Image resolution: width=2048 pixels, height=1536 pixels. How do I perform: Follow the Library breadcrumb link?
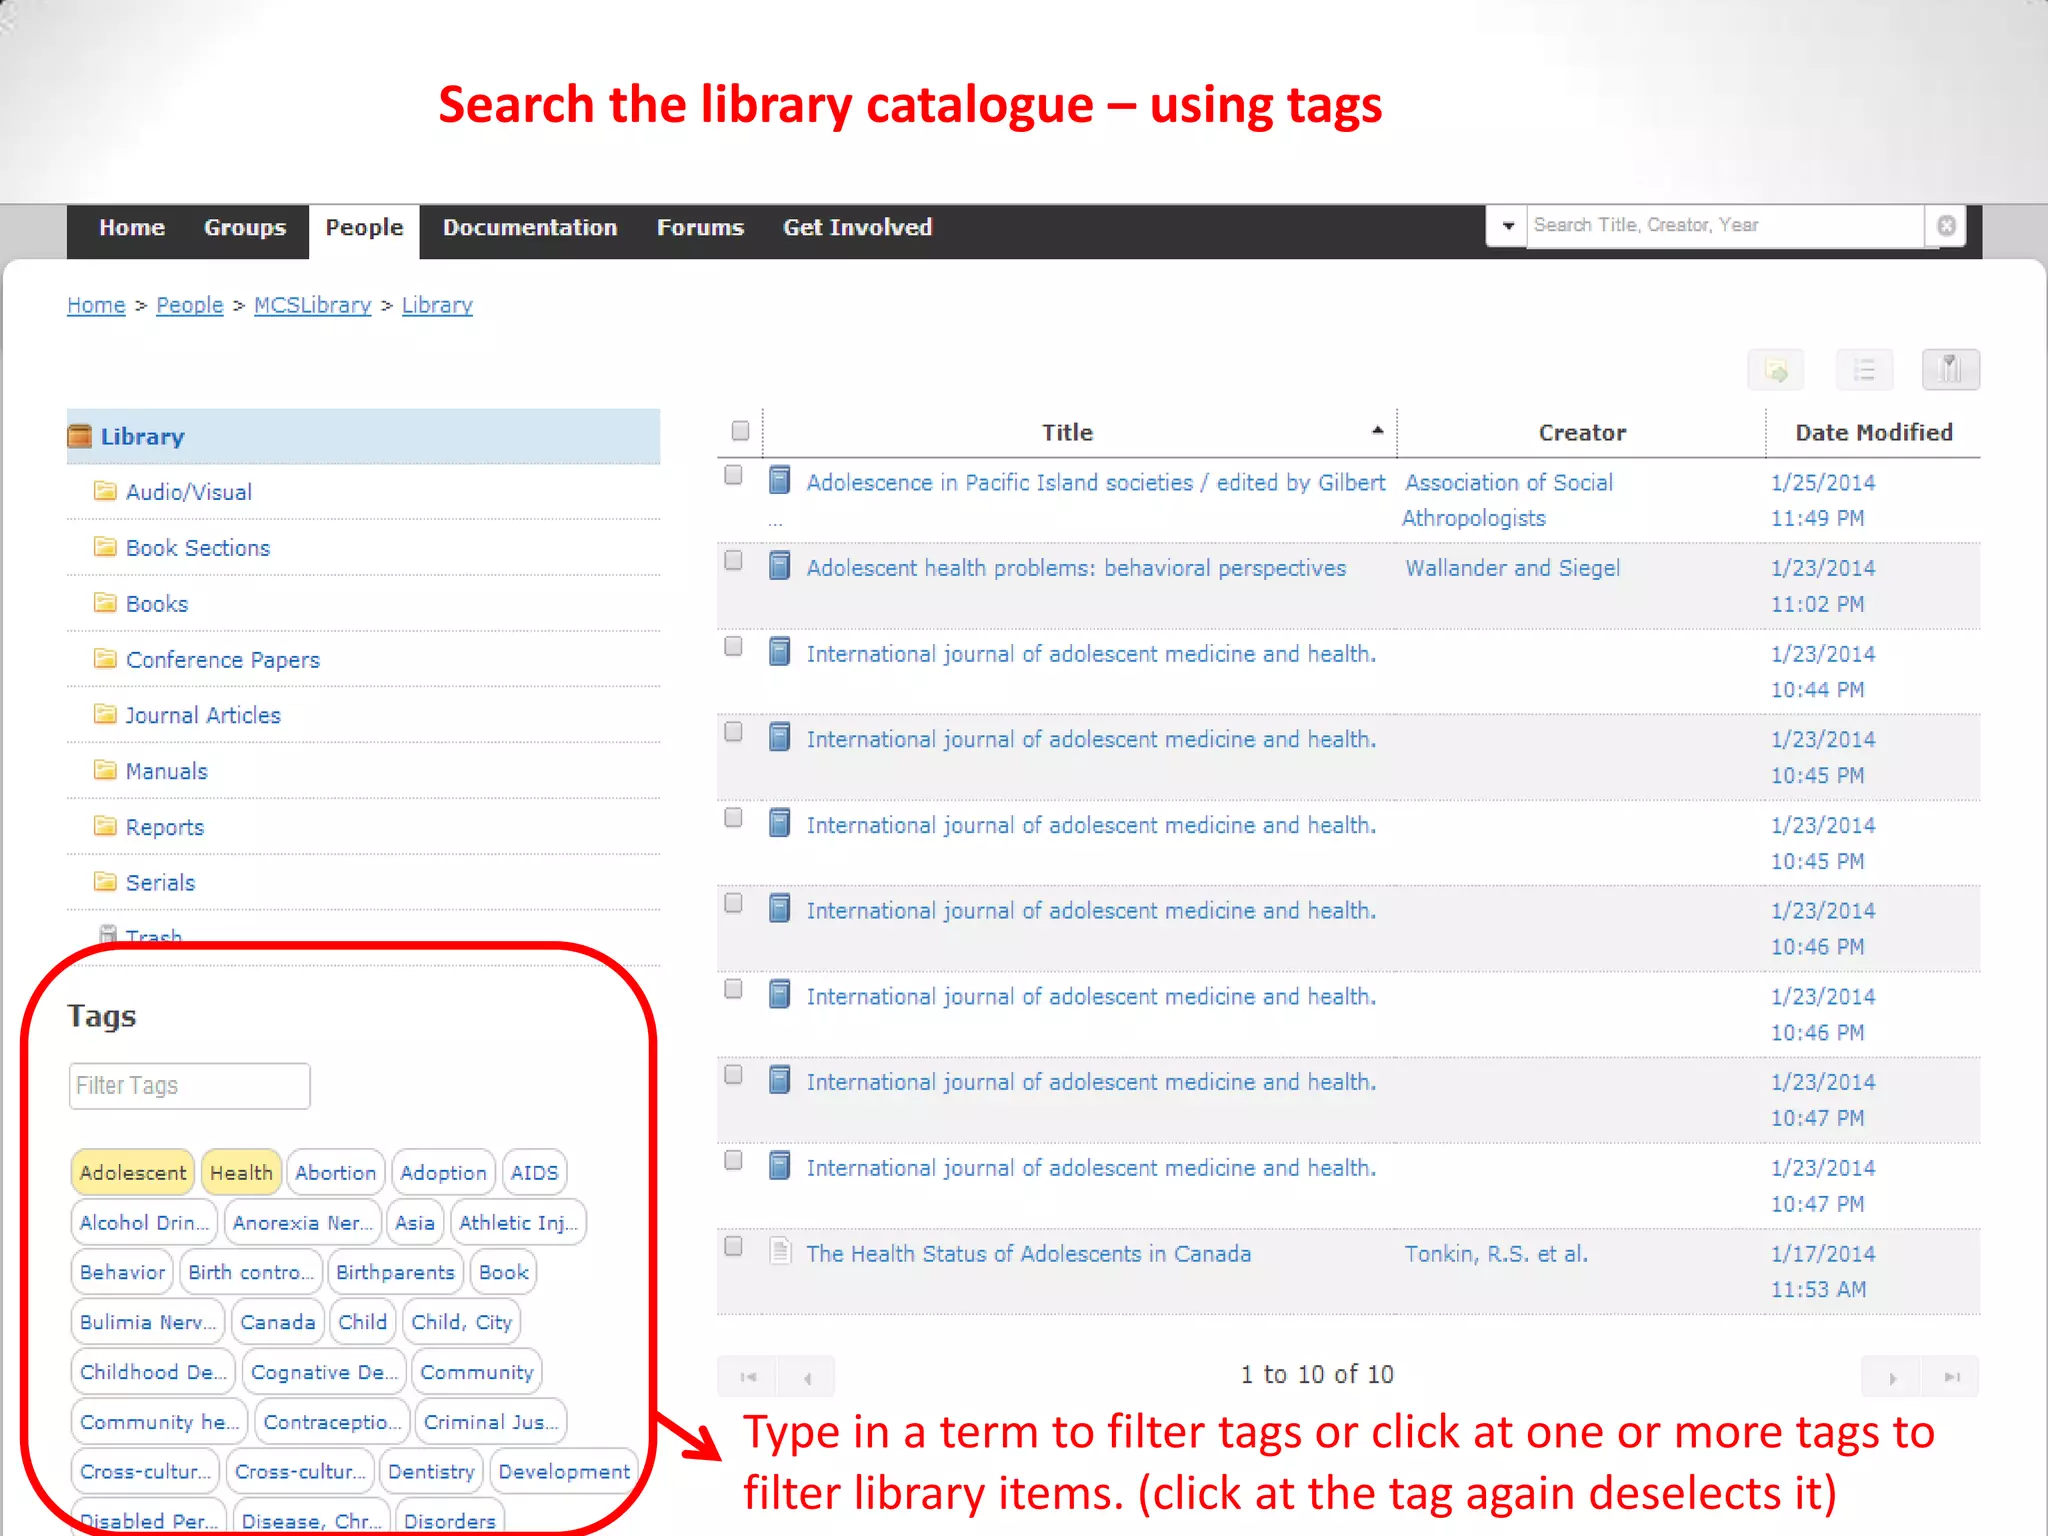[x=437, y=305]
